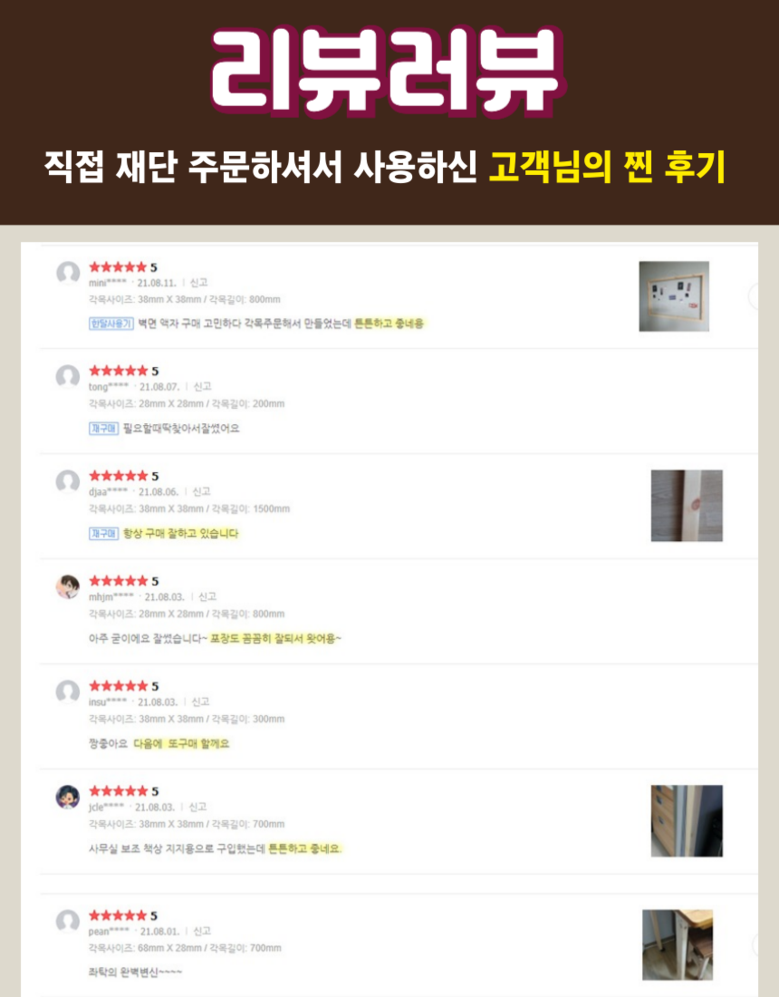Click pean**** reviewer avatar icon
The width and height of the screenshot is (779, 997).
68,921
